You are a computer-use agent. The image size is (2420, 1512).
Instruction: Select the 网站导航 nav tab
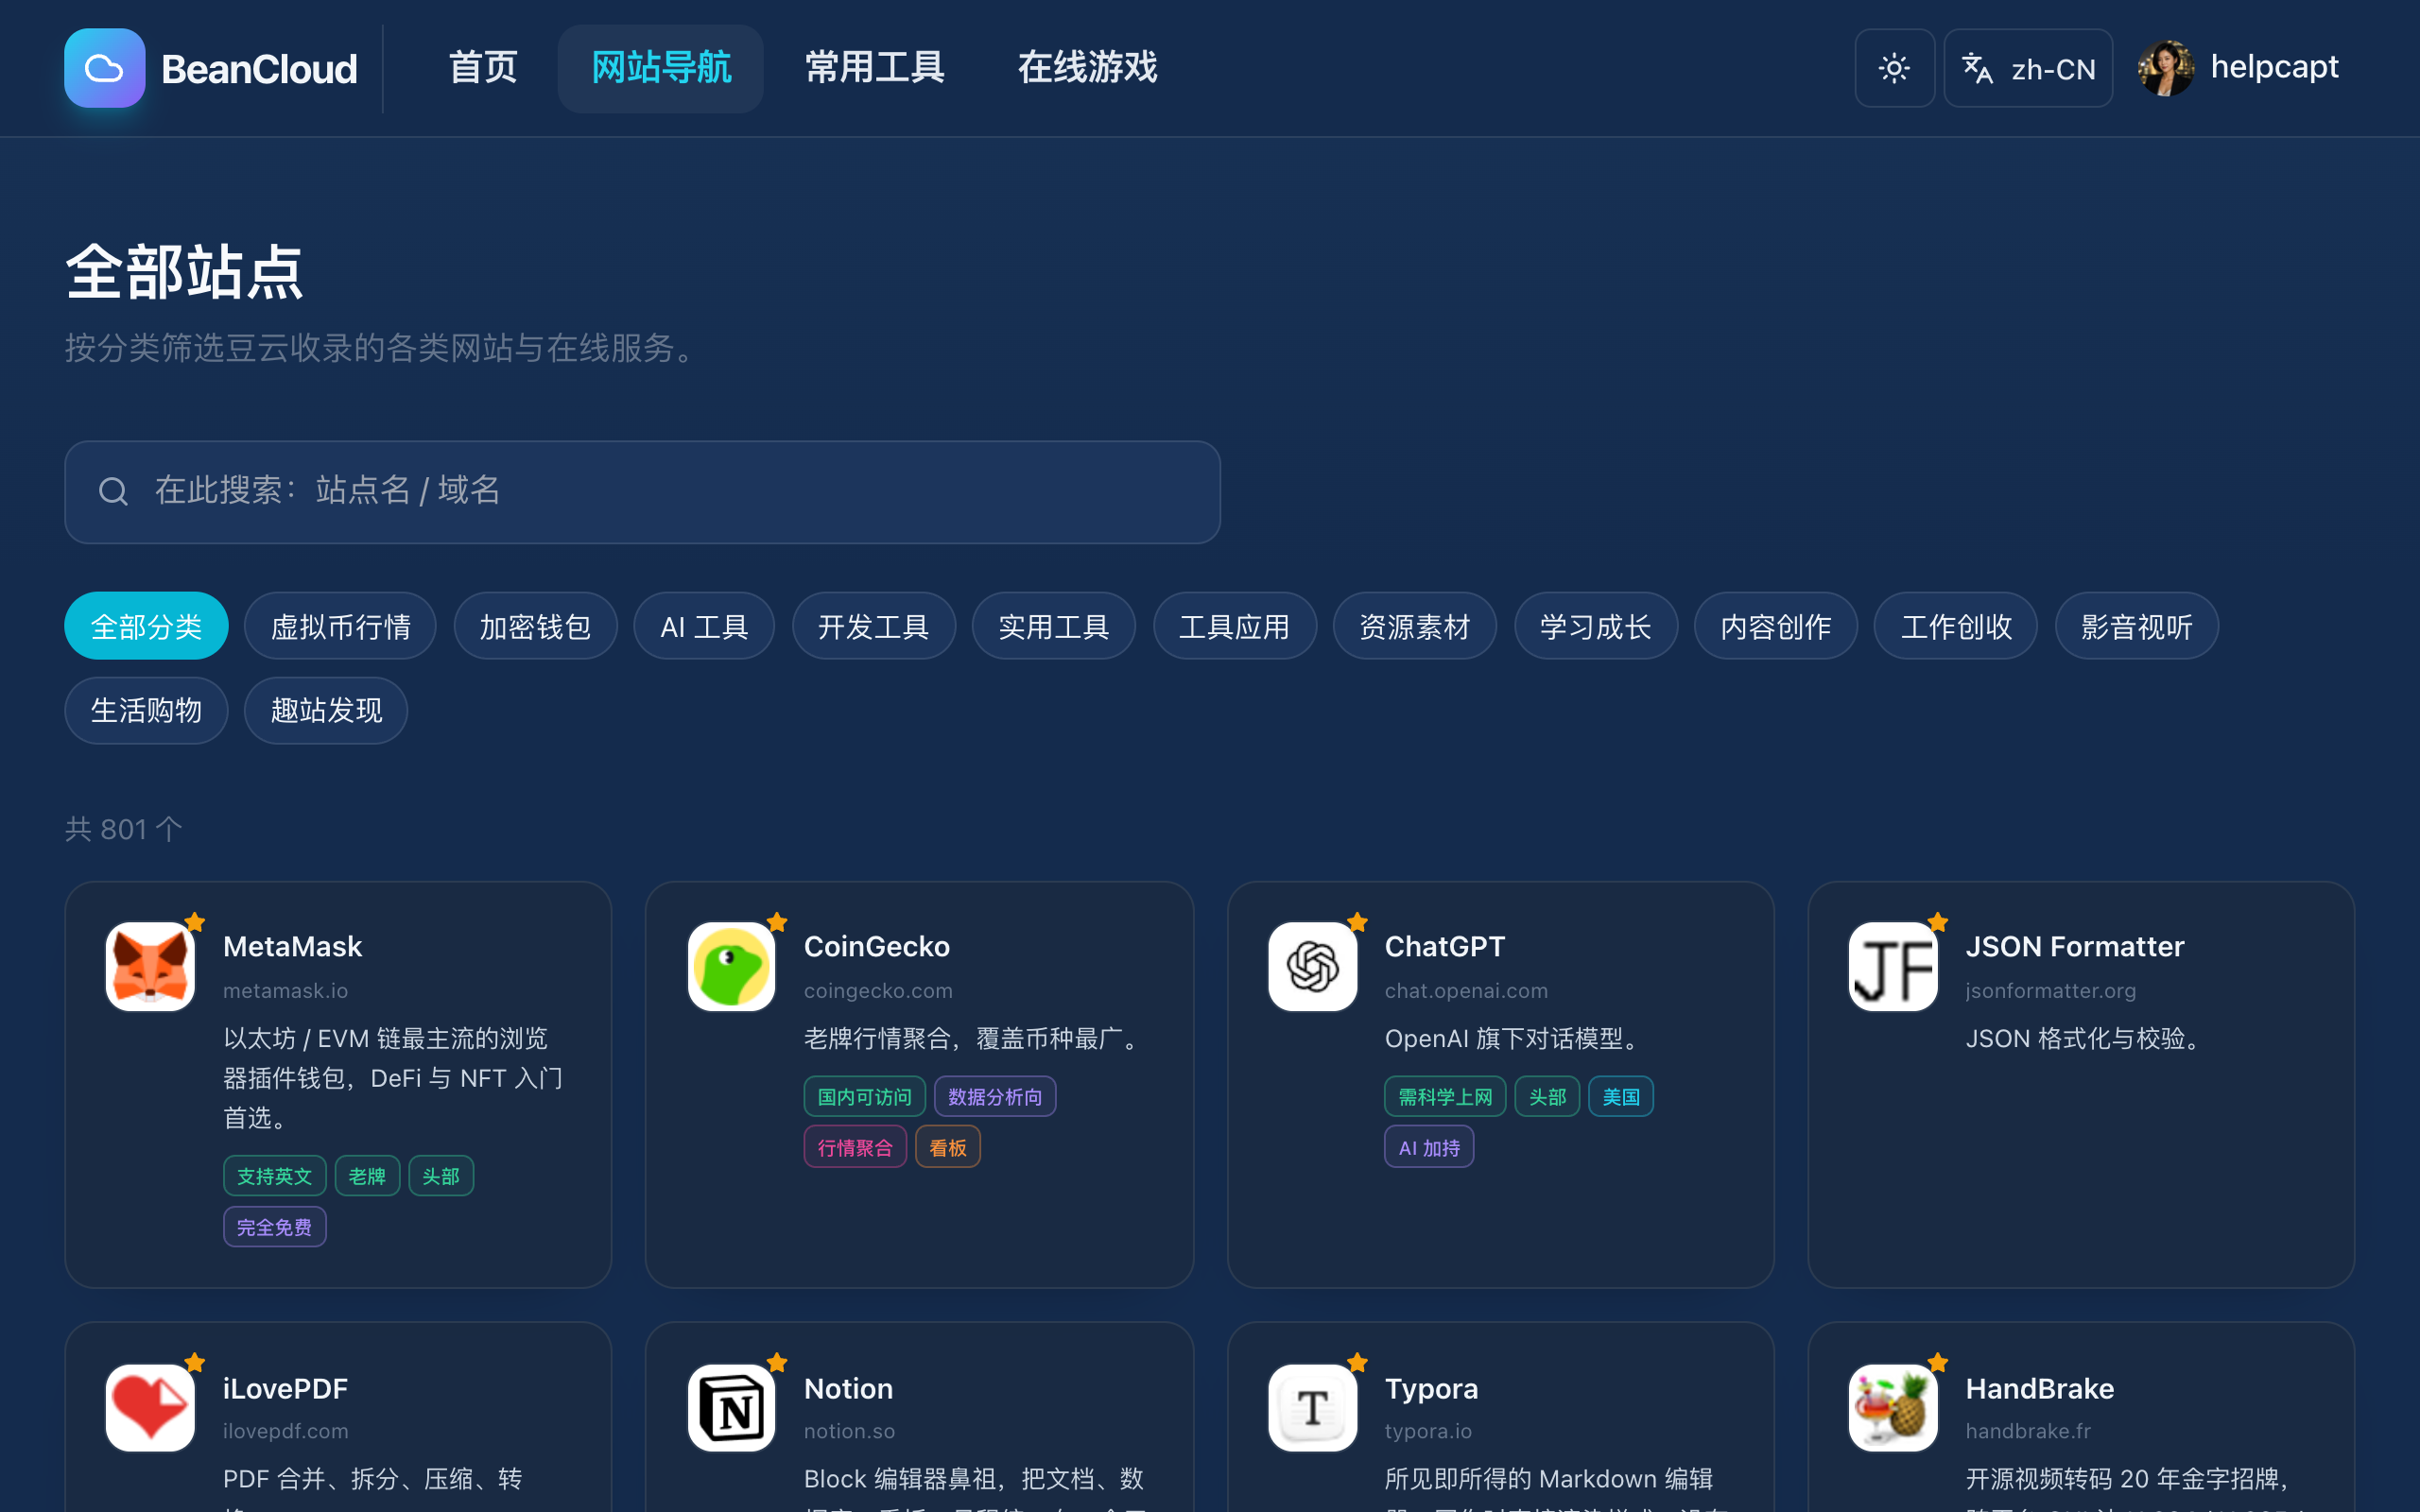661,68
